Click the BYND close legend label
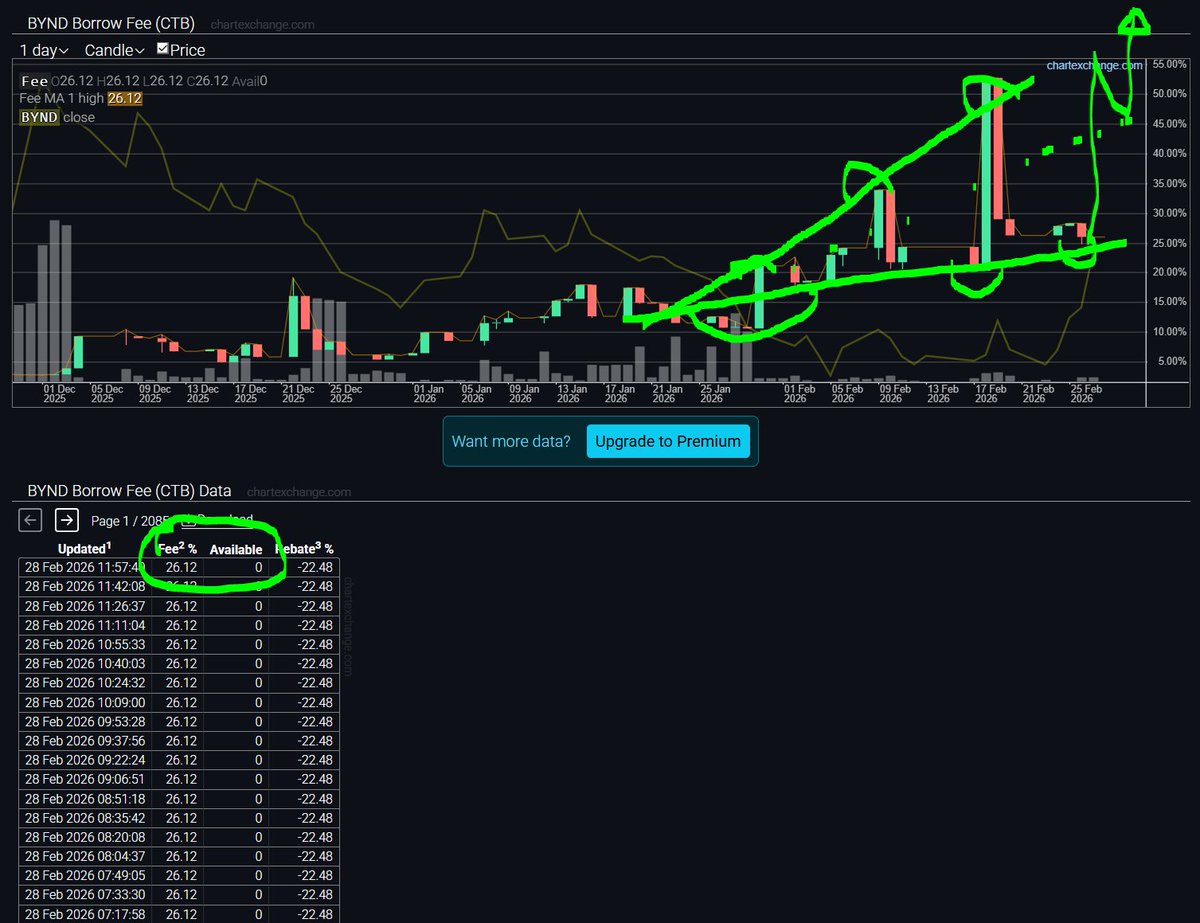 pyautogui.click(x=57, y=117)
